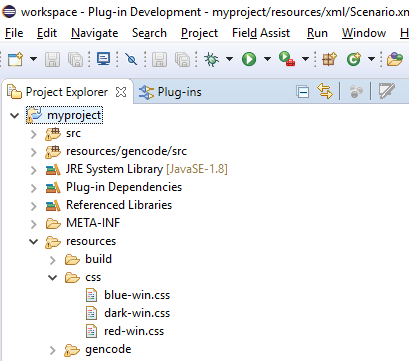The width and height of the screenshot is (409, 361).
Task: Click the New Java Package icon
Action: (329, 59)
